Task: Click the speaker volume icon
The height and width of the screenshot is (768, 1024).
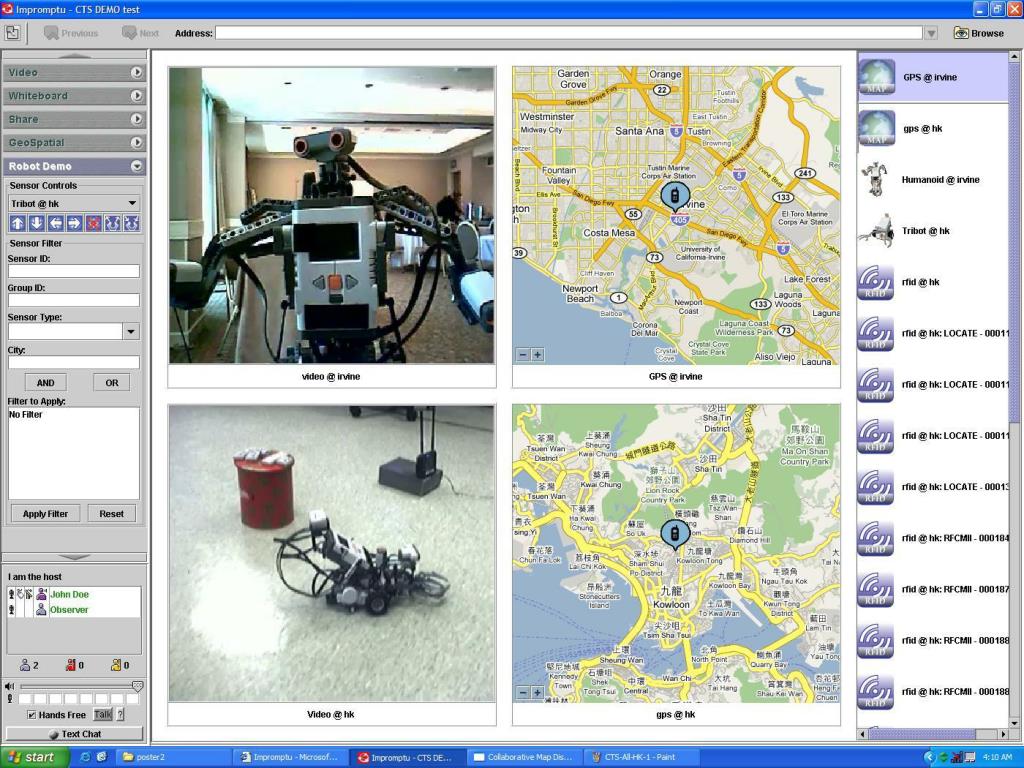Action: (x=9, y=686)
